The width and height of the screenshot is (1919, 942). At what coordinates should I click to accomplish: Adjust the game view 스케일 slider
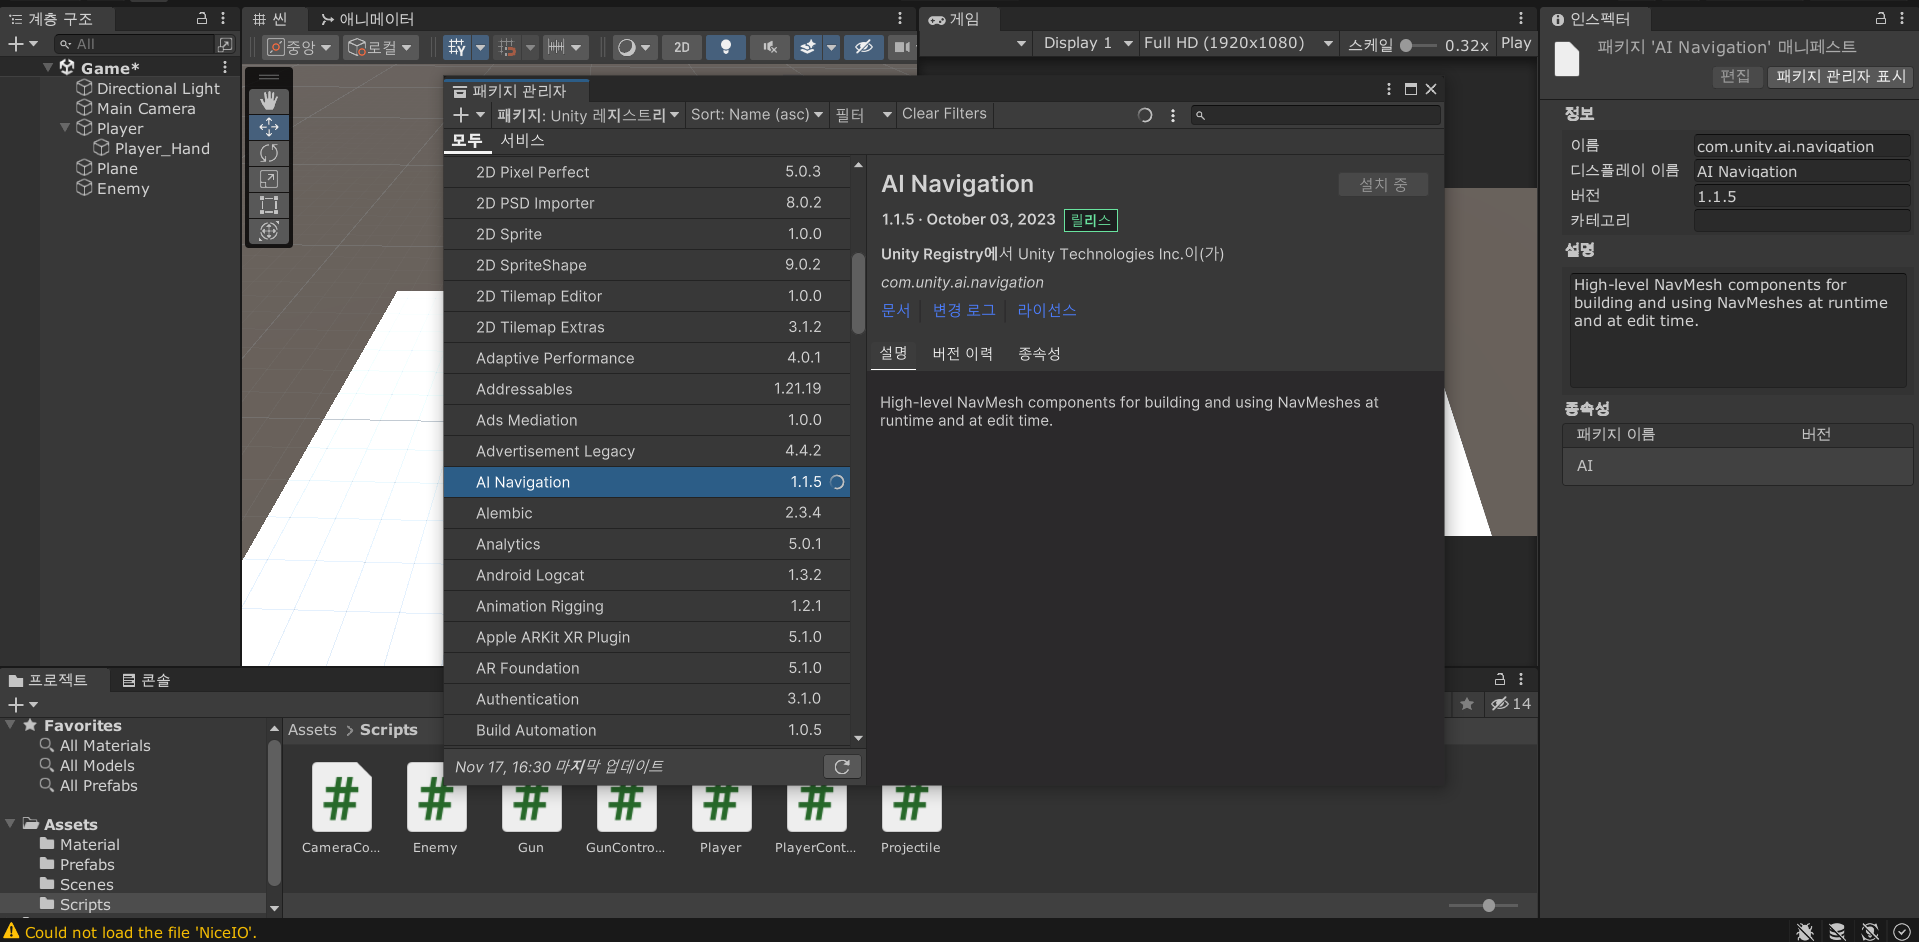point(1418,45)
